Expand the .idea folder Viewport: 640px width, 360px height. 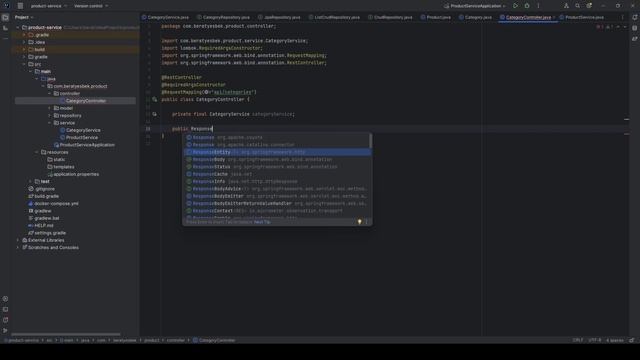[24, 42]
